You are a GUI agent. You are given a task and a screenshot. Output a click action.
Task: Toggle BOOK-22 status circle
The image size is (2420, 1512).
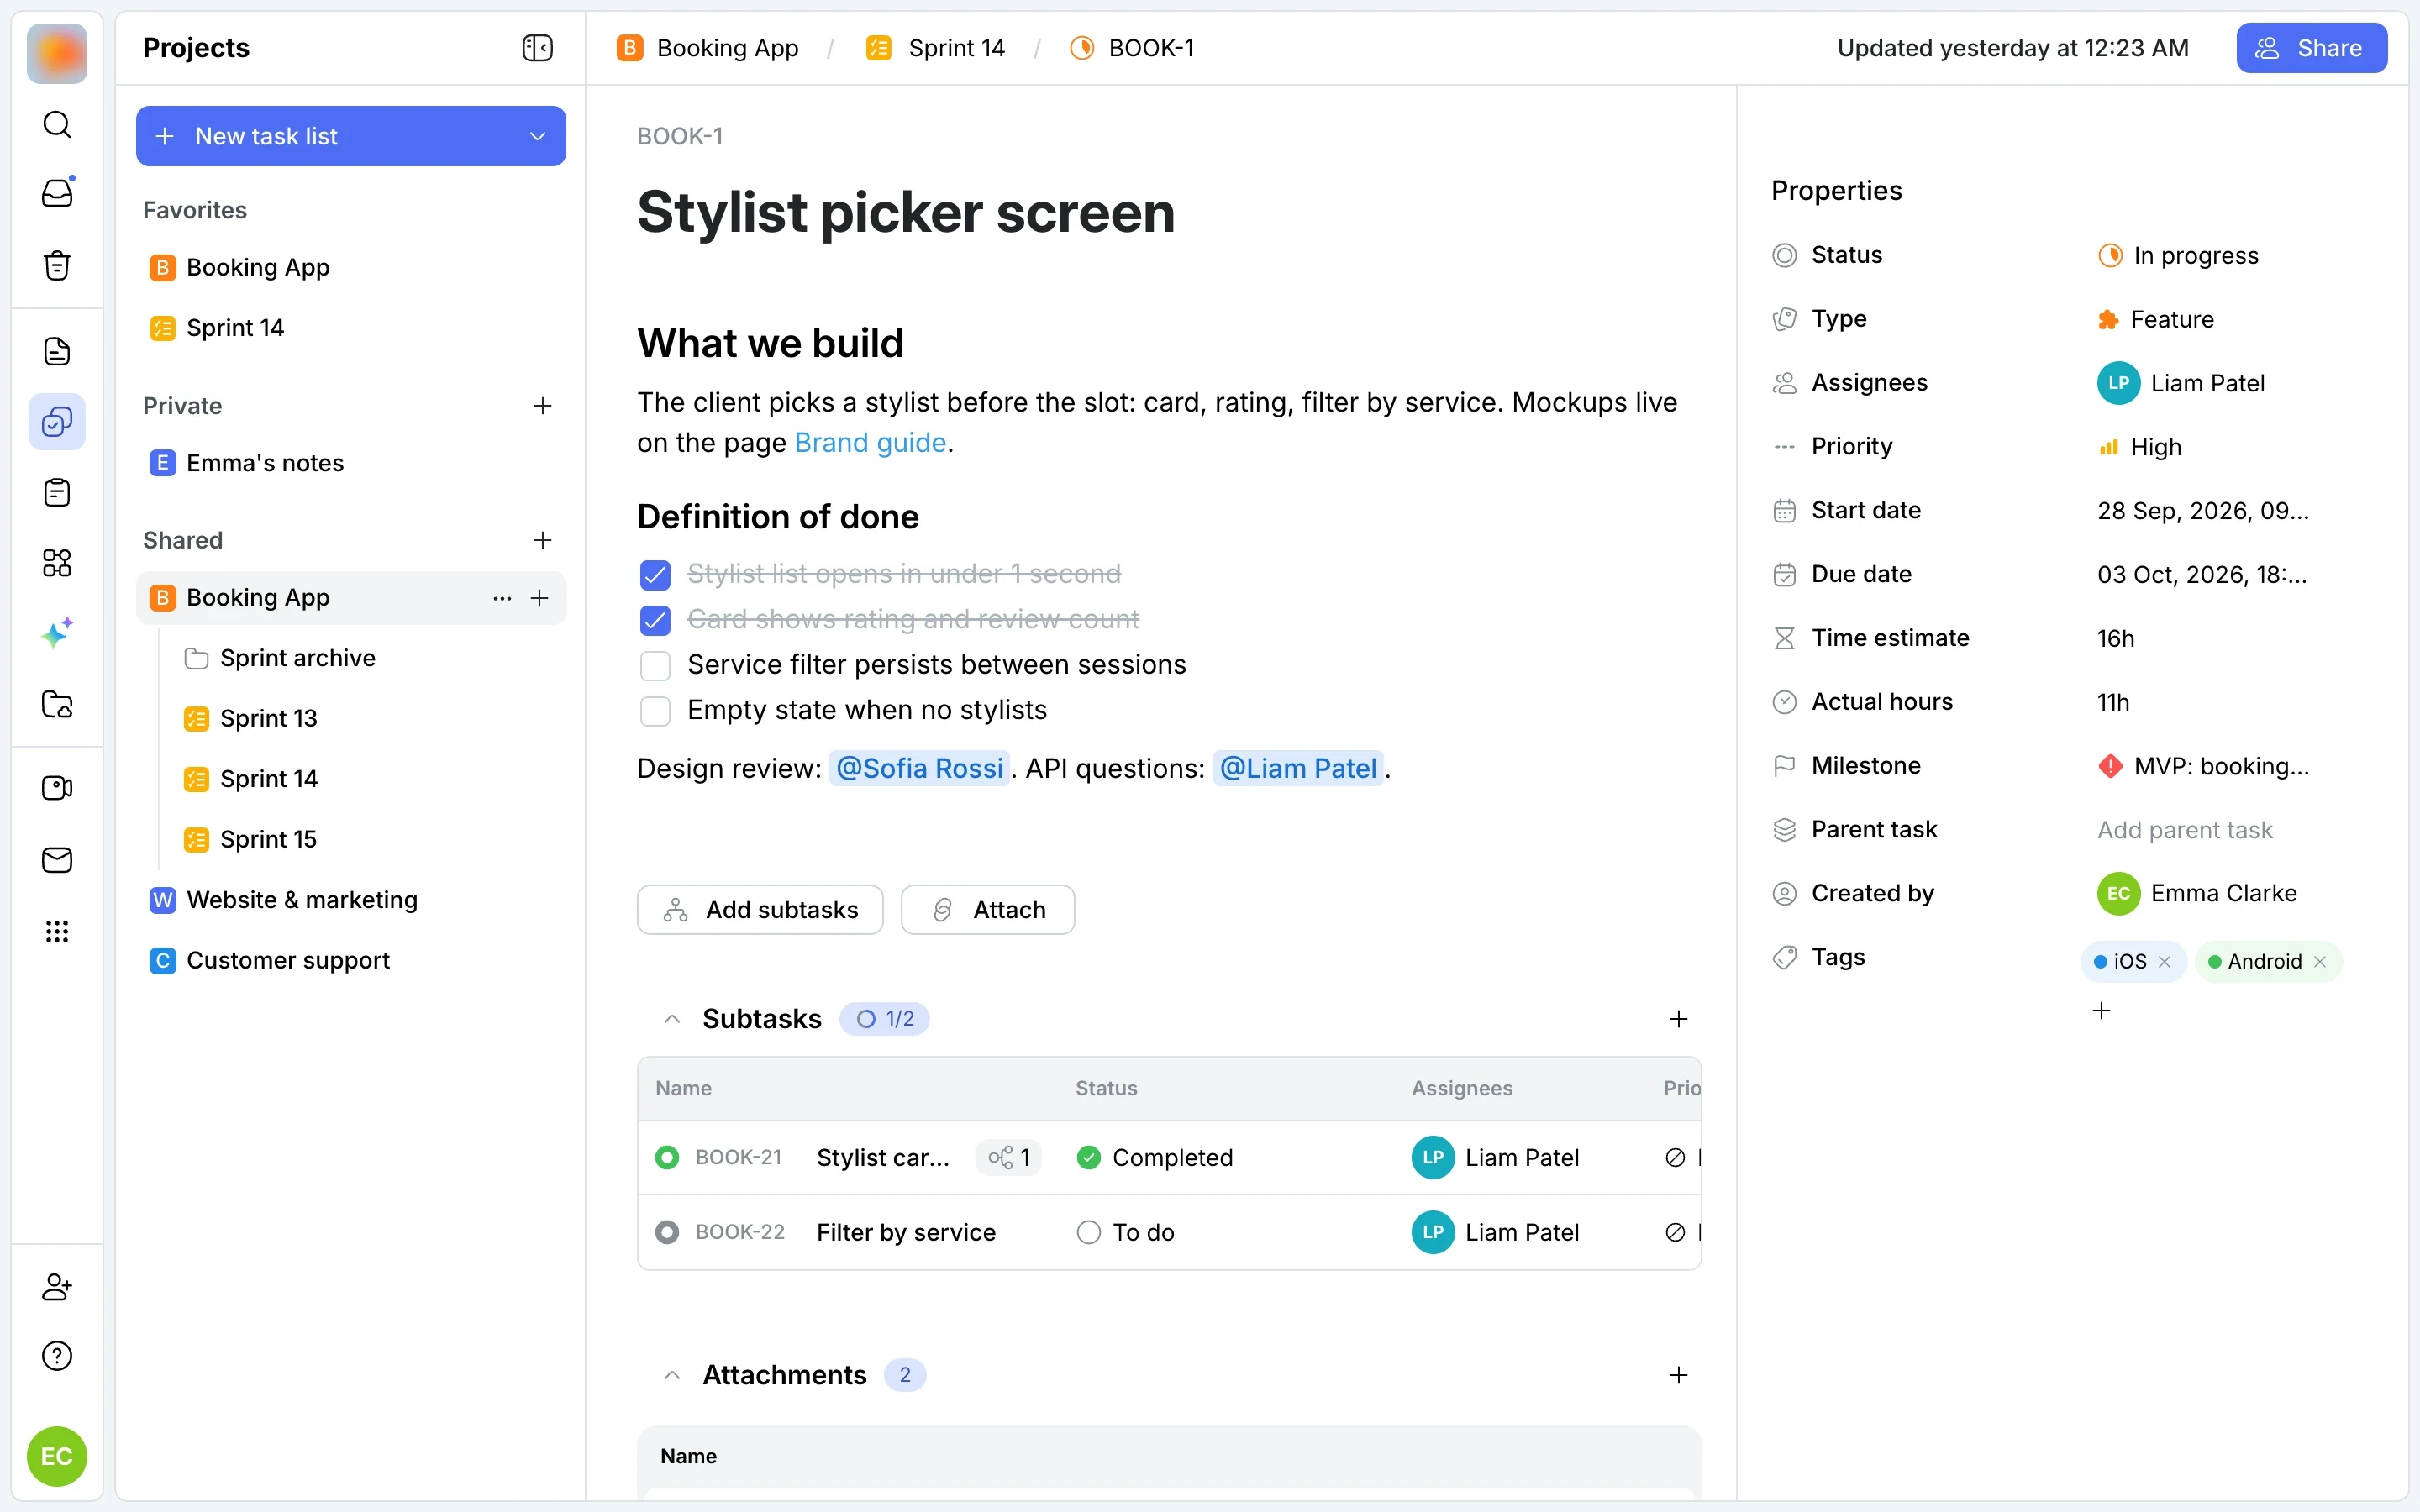(x=667, y=1233)
